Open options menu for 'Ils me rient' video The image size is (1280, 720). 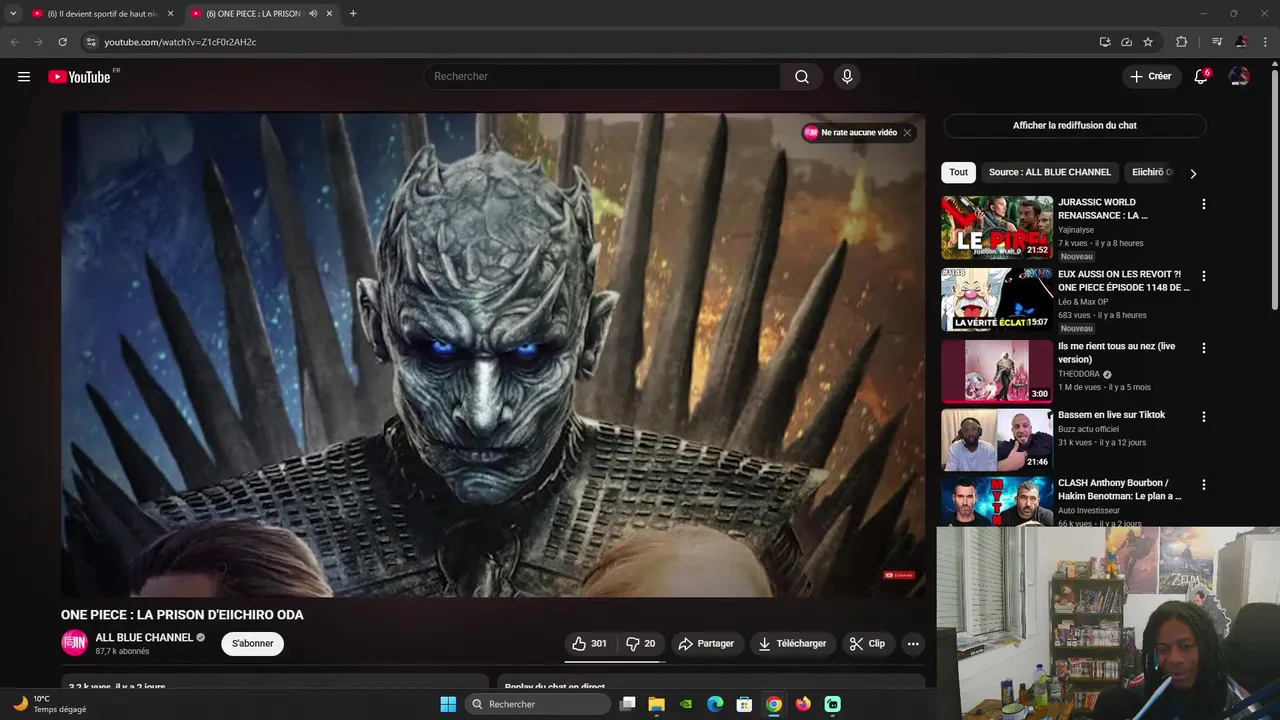point(1204,348)
